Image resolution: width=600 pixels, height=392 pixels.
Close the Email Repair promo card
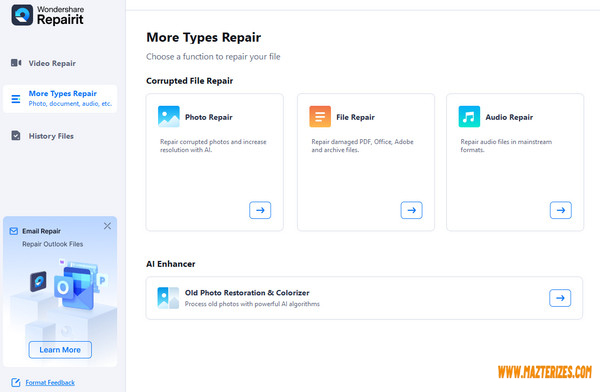107,226
